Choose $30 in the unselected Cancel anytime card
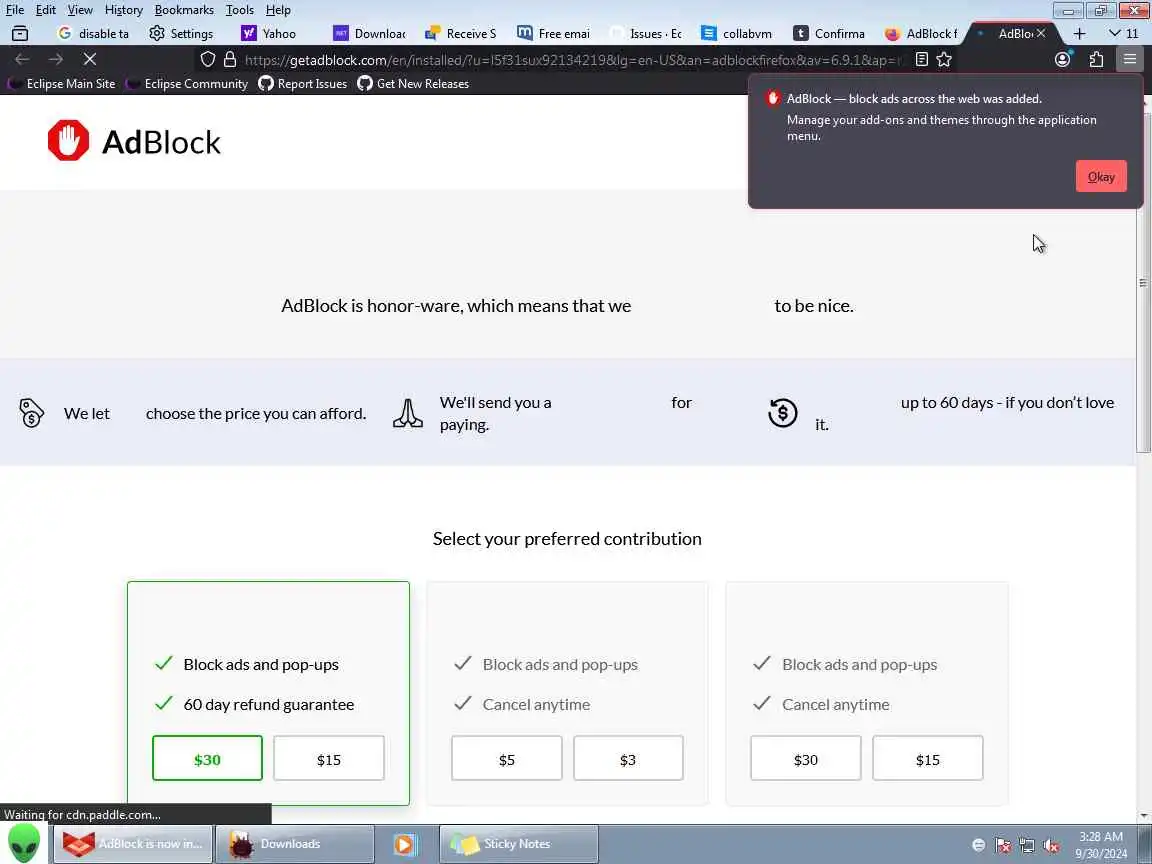This screenshot has height=864, width=1152. pyautogui.click(x=805, y=758)
